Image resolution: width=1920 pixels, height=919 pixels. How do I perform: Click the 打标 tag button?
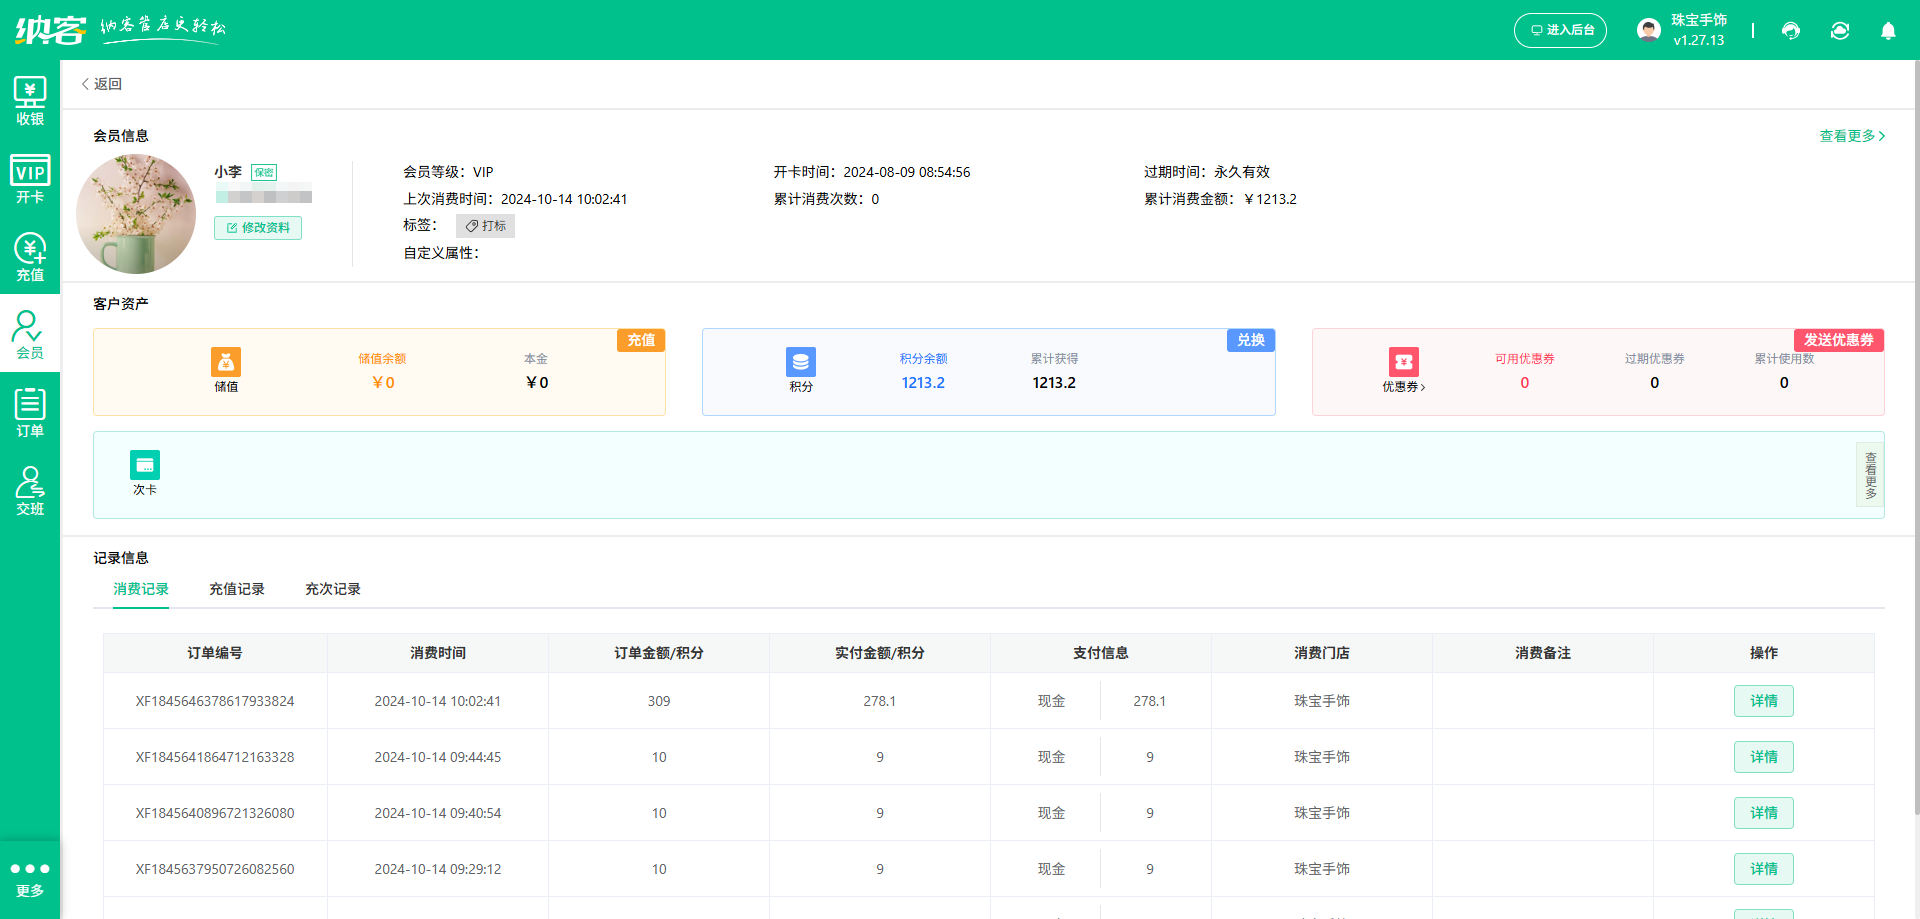(x=486, y=226)
